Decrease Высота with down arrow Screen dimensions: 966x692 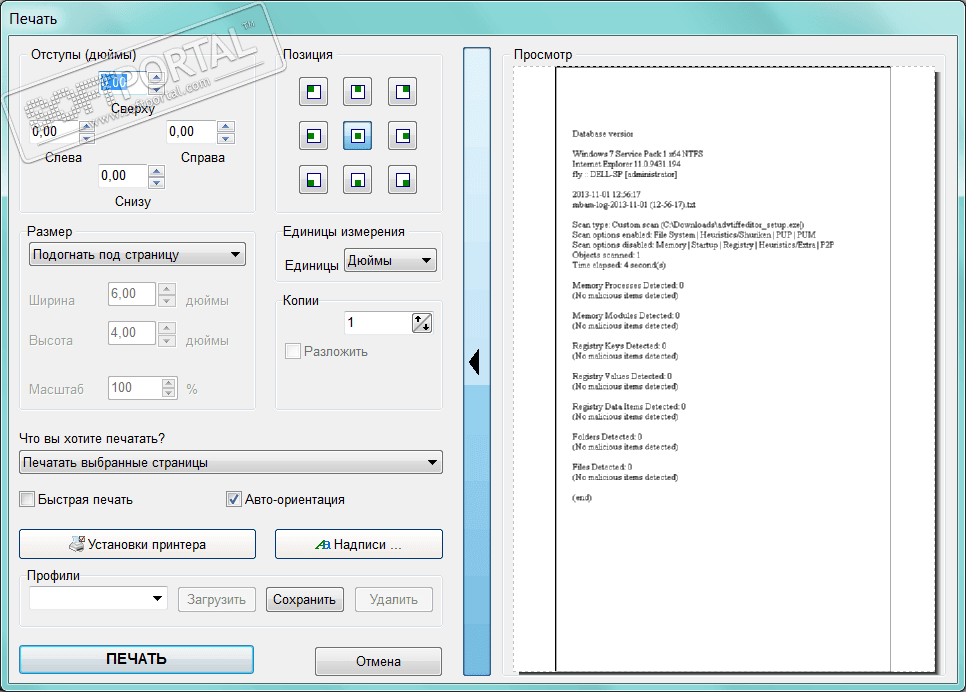167,339
